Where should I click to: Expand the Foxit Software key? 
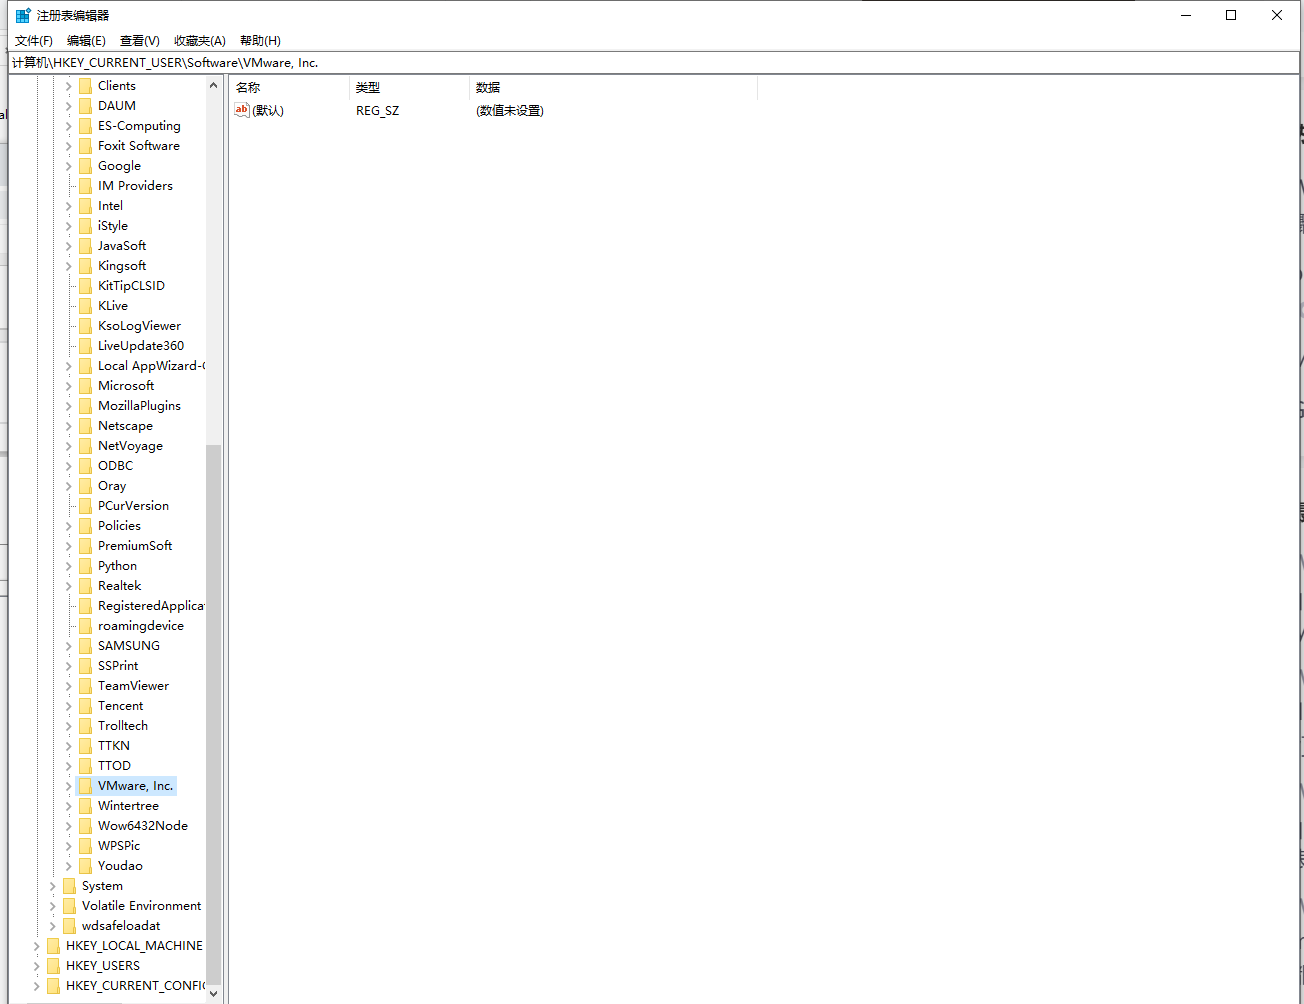(x=69, y=146)
